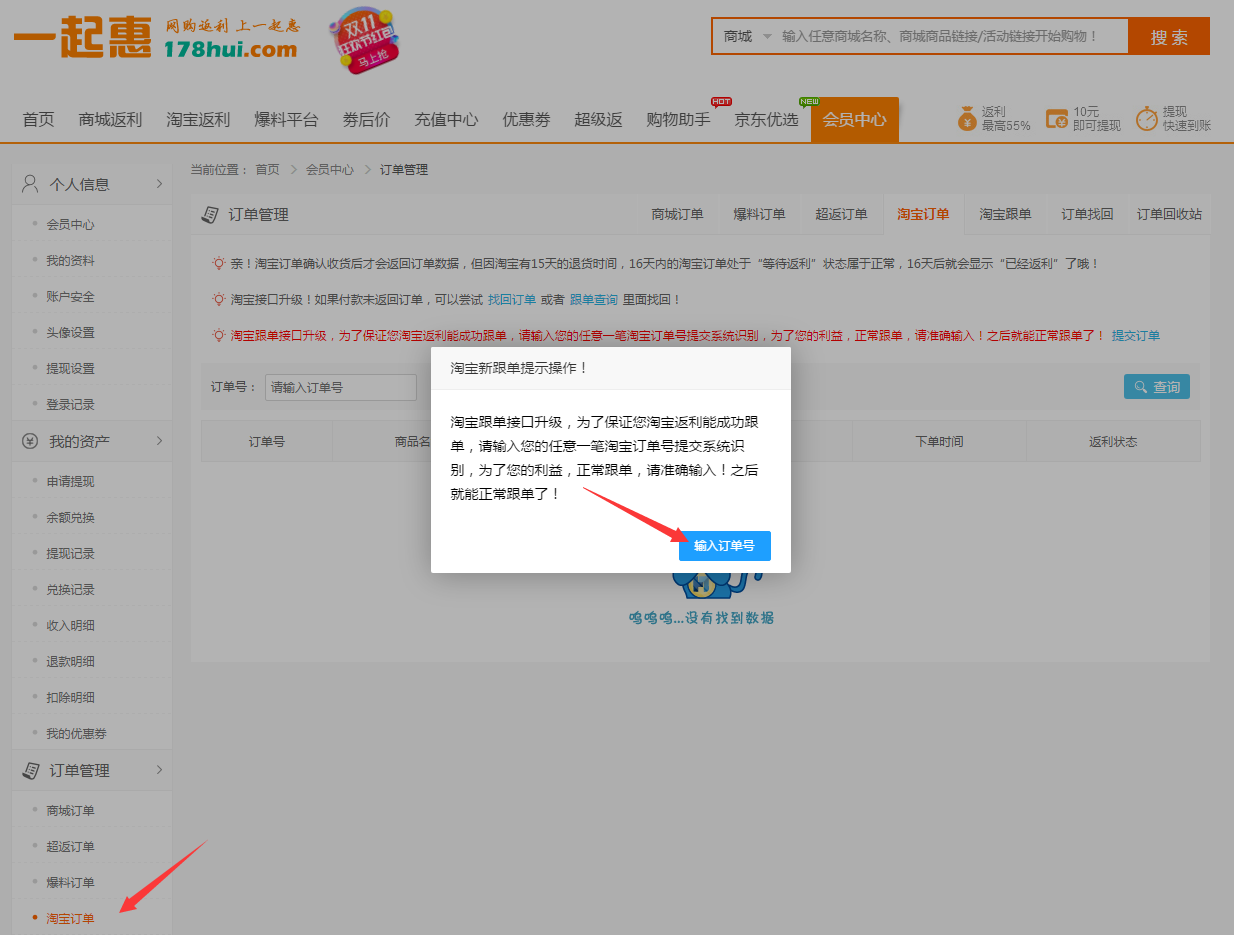Screen dimensions: 1234x935
Task: Go to 首页 in main navigation
Action: [39, 120]
